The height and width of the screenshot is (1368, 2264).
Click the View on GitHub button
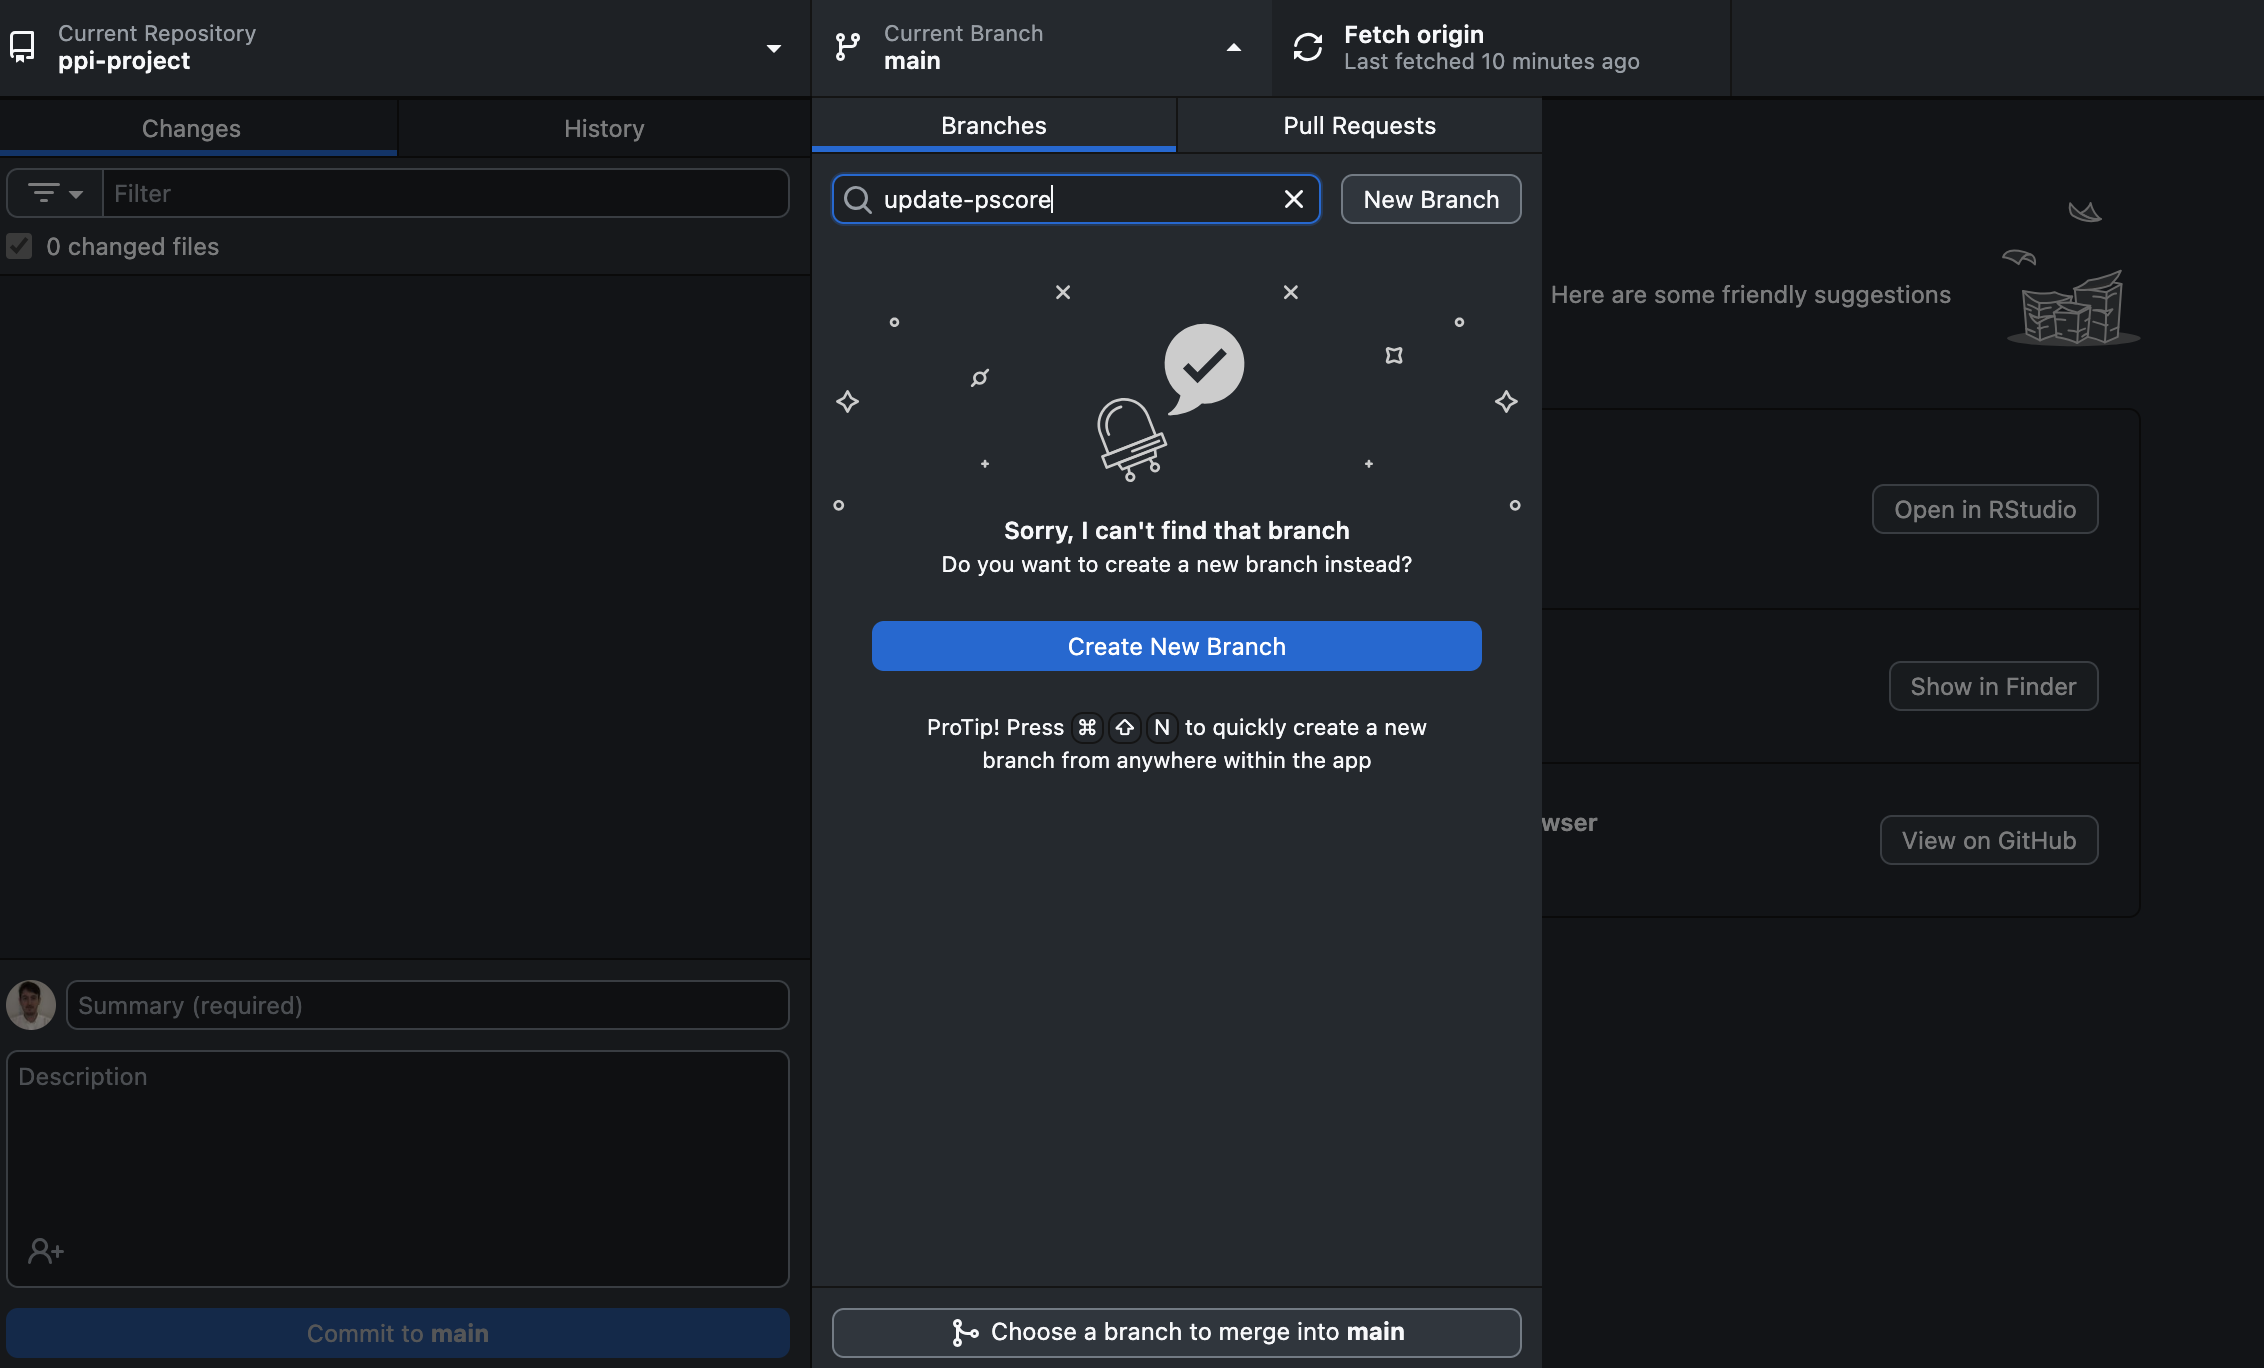point(1988,840)
